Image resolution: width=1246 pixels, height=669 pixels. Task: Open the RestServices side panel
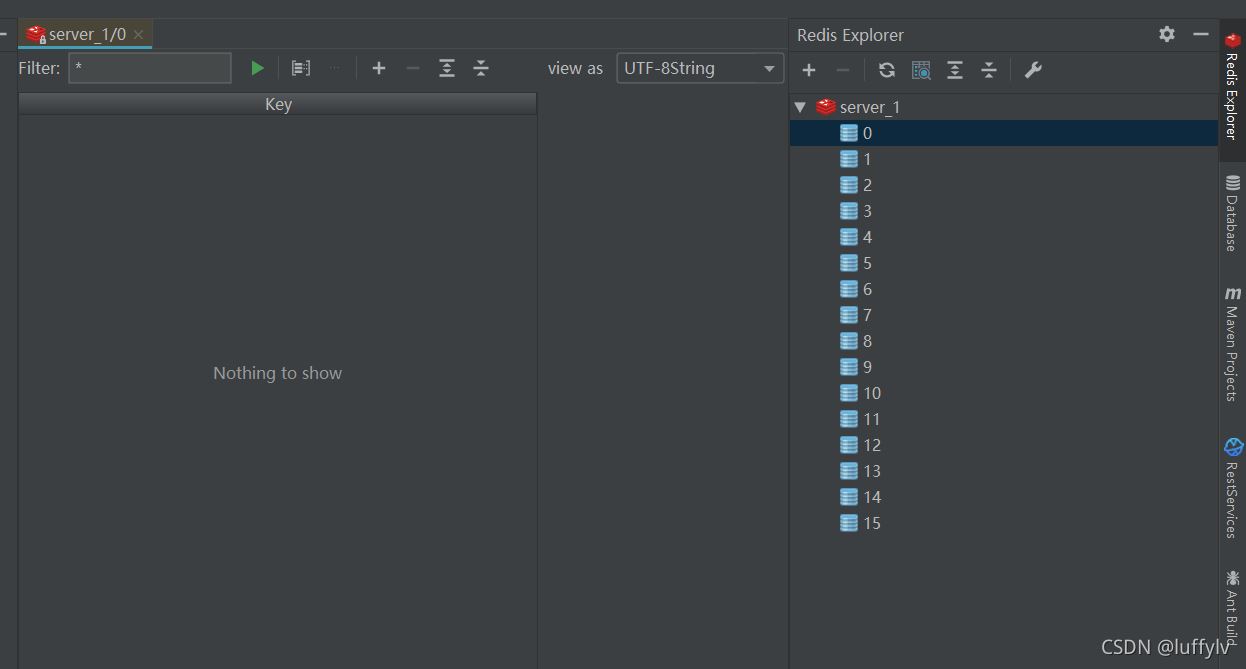click(1232, 488)
